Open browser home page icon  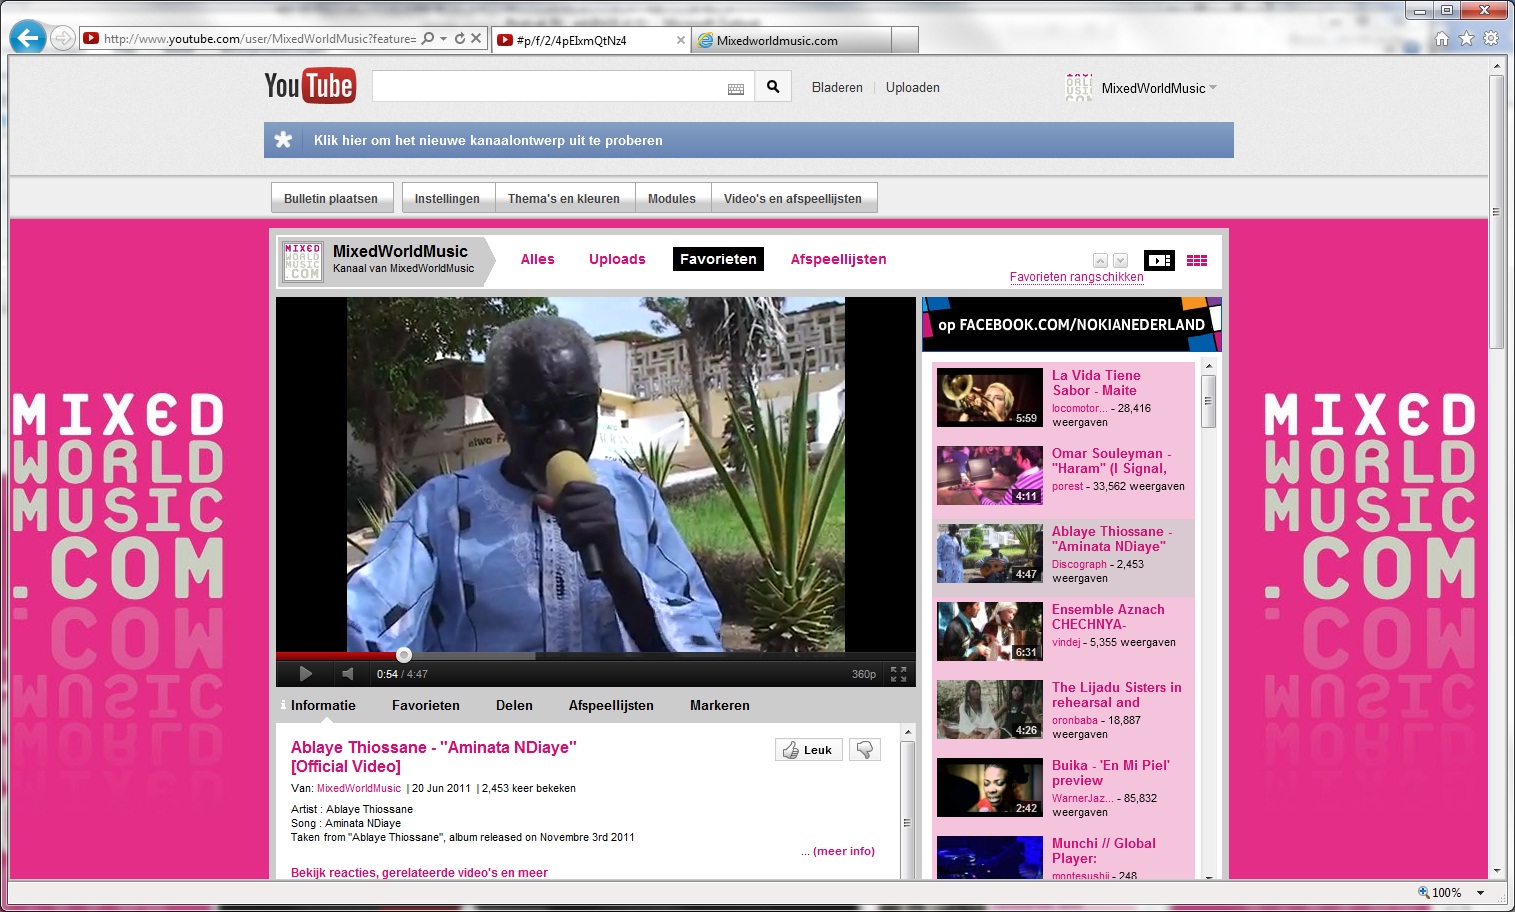(1441, 39)
